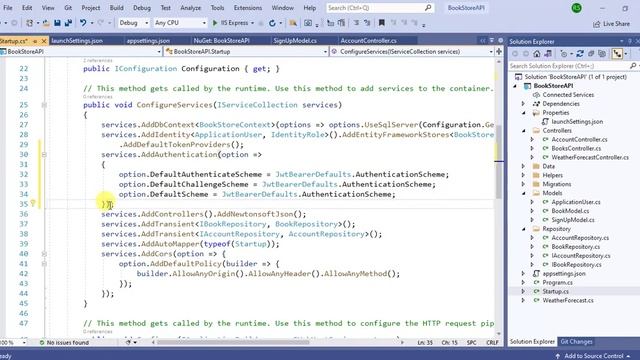Screen dimensions: 640x360
Task: Open the File menu
Action: point(8,8)
